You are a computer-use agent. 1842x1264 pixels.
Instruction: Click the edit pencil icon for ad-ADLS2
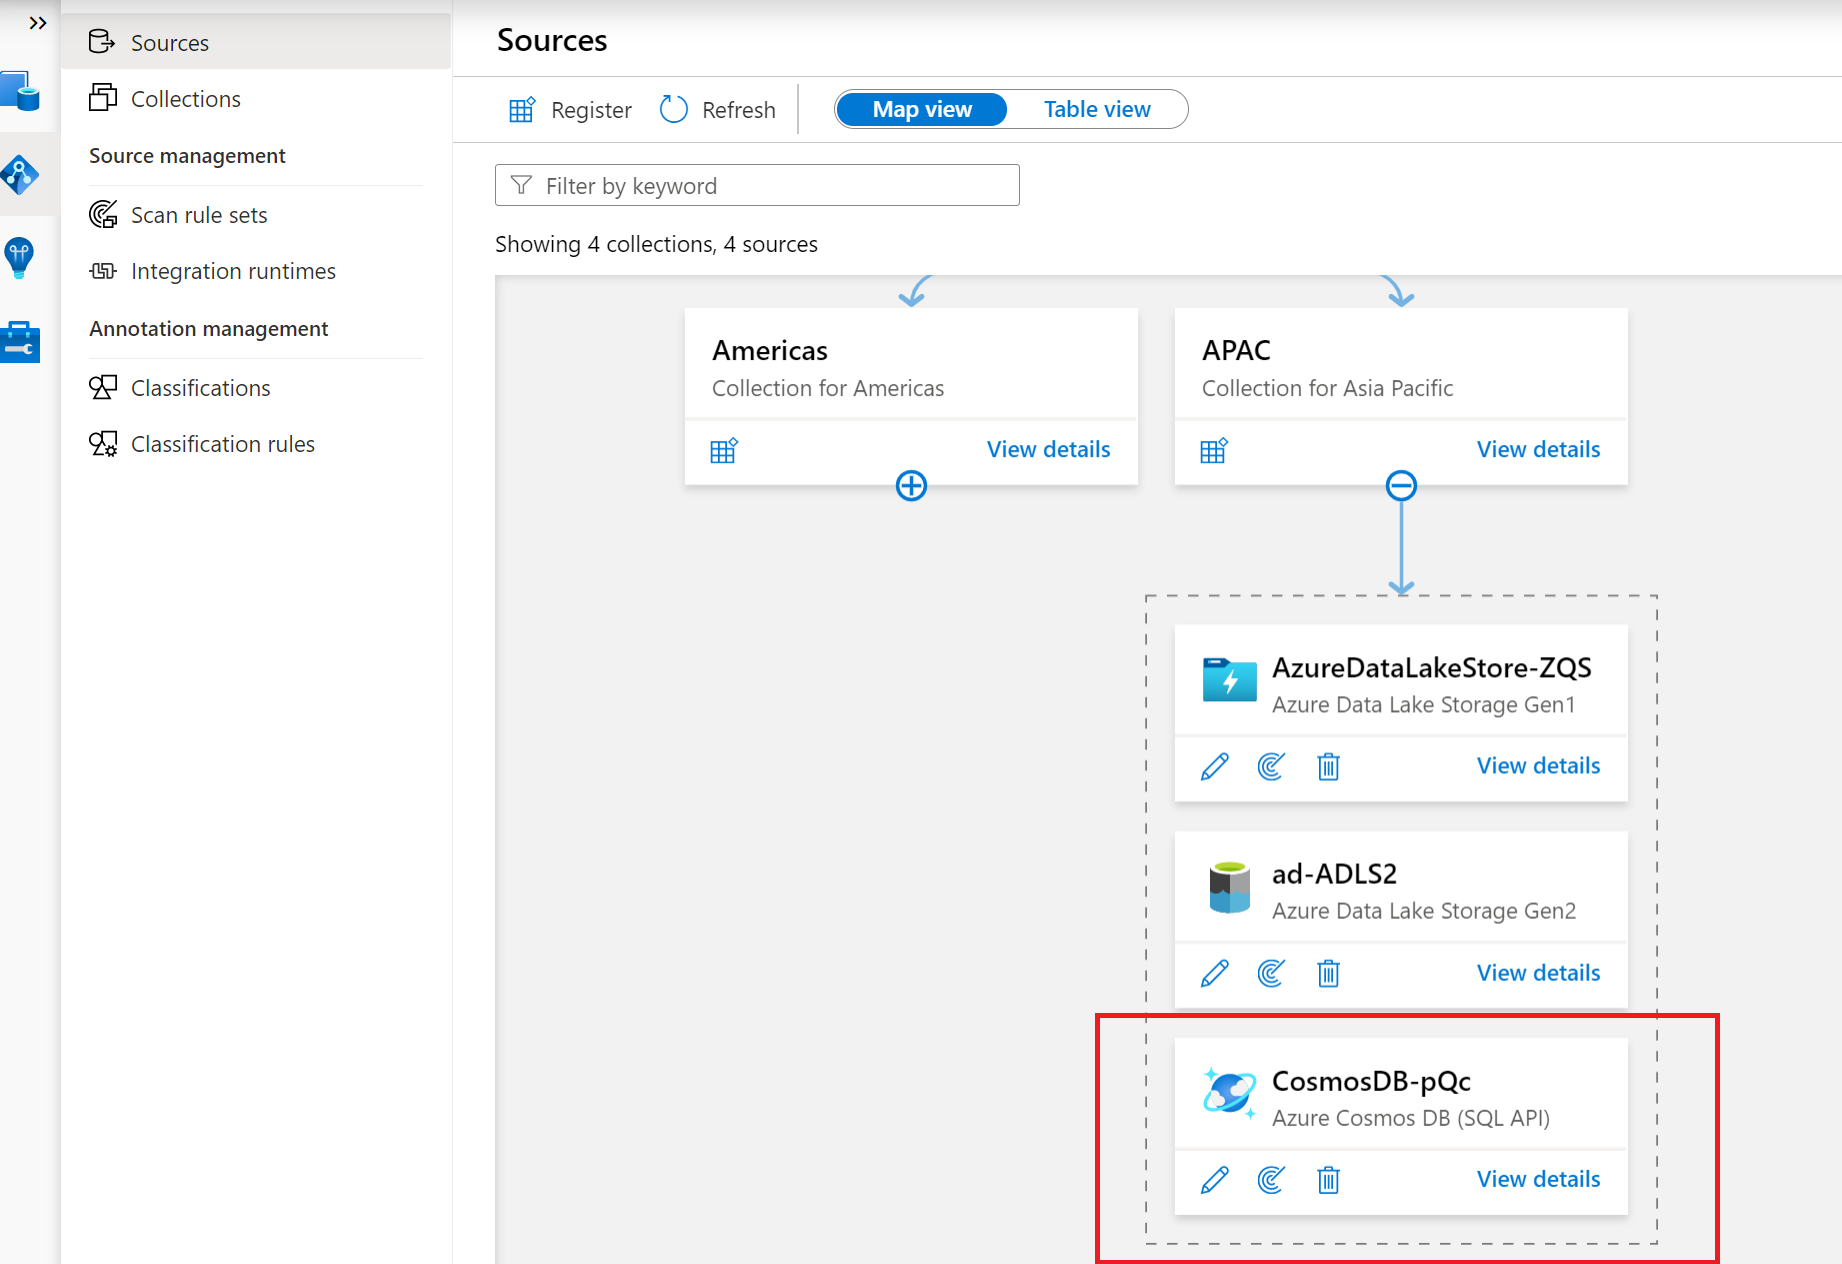point(1214,973)
